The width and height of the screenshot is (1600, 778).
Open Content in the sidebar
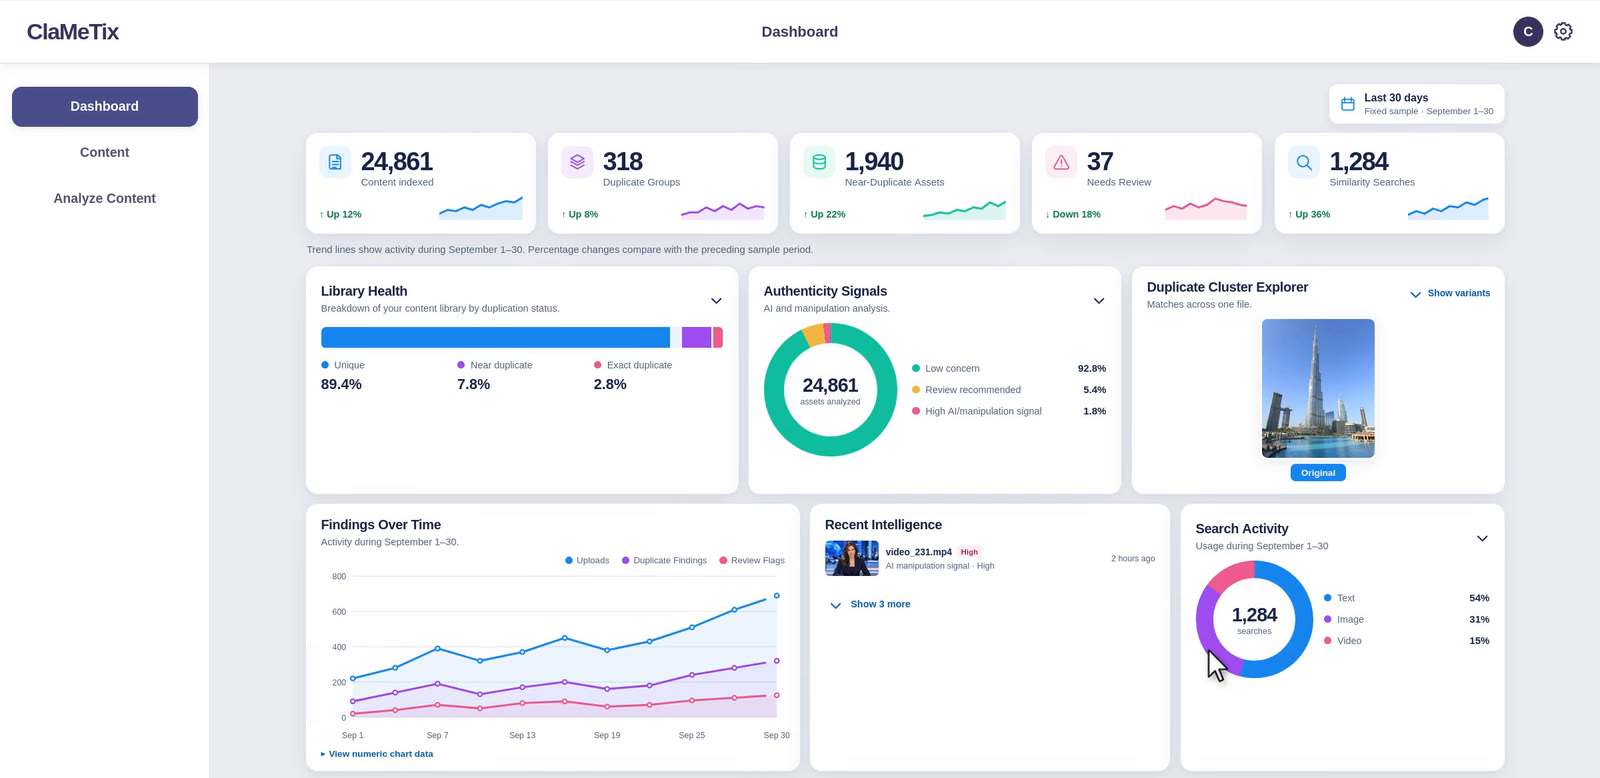point(105,153)
